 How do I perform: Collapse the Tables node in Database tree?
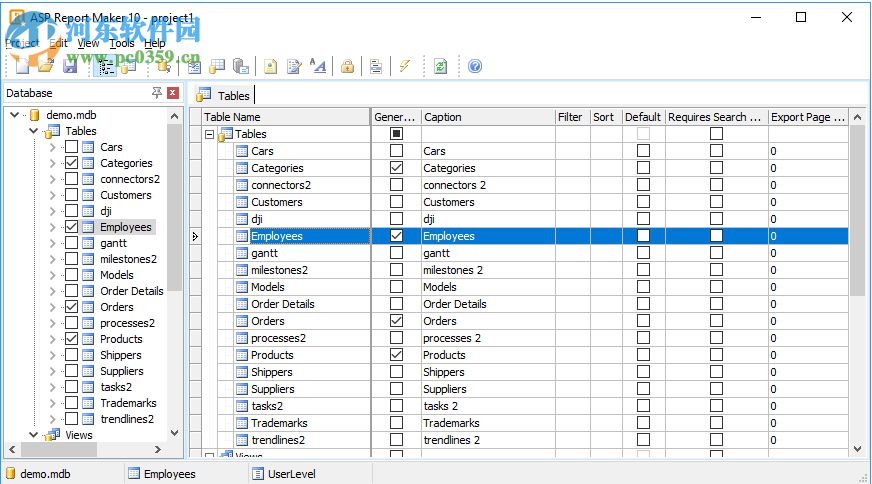(33, 131)
